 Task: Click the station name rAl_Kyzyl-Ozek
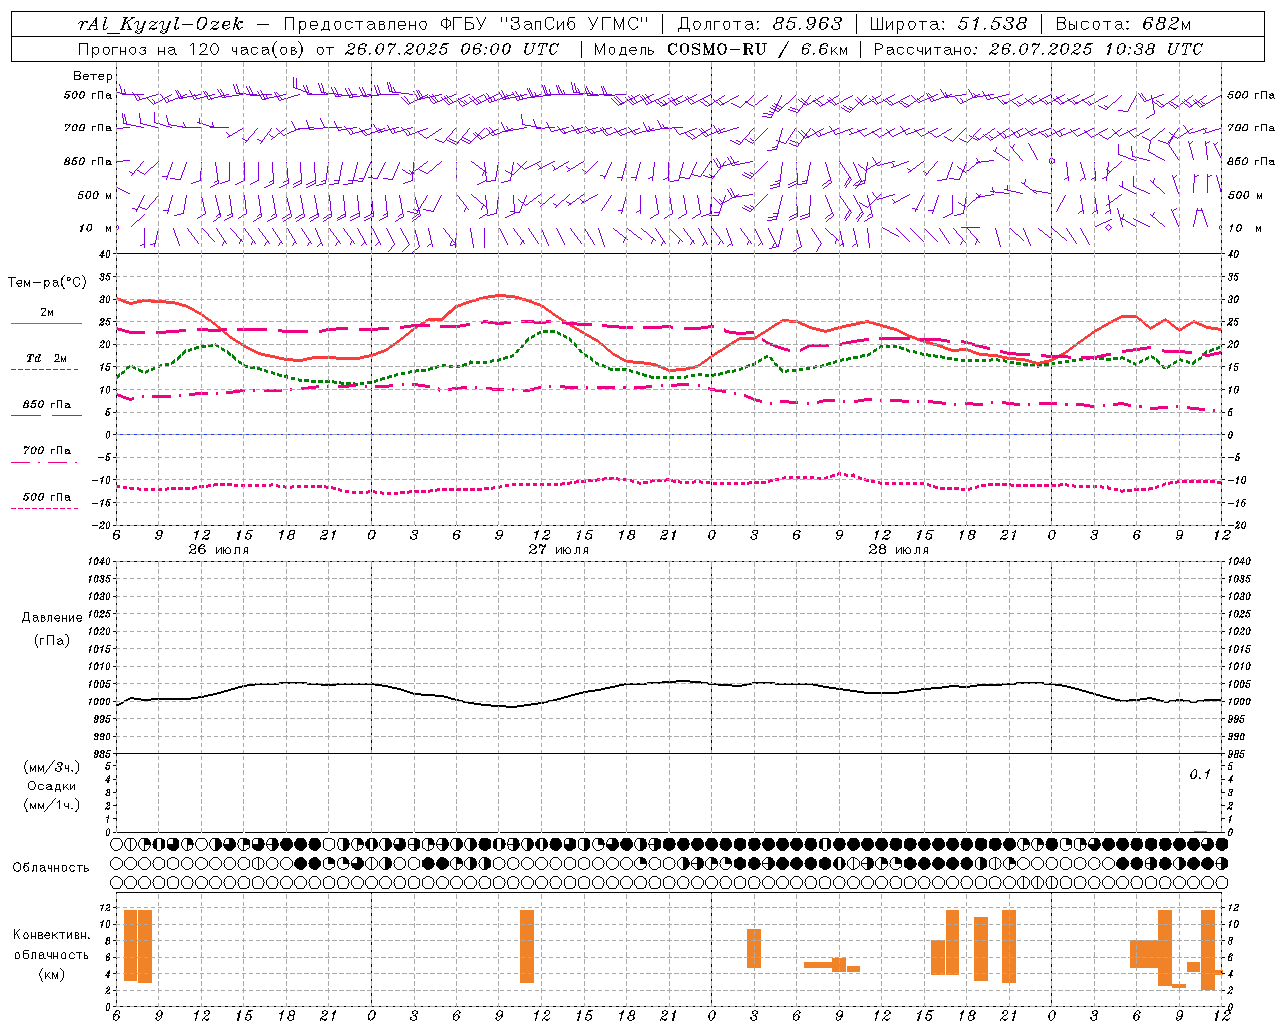tap(160, 24)
